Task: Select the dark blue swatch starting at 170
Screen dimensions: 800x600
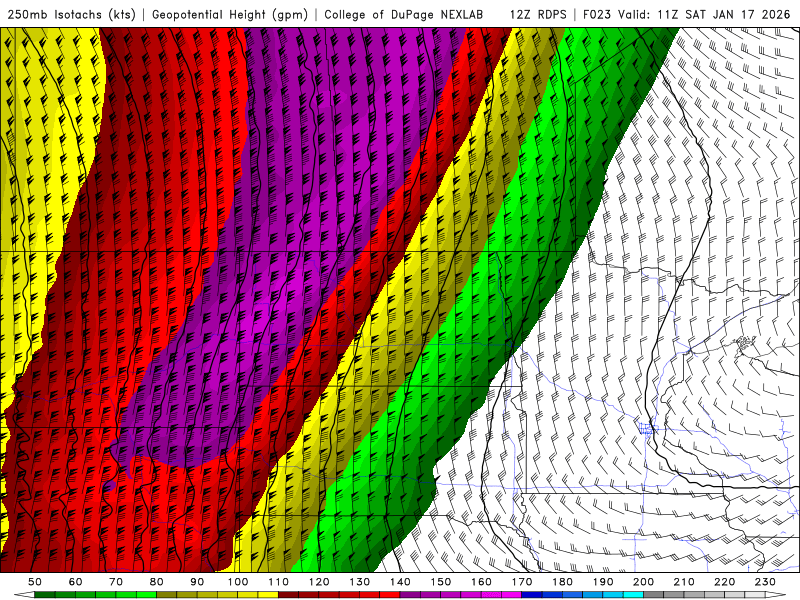Action: 532,595
